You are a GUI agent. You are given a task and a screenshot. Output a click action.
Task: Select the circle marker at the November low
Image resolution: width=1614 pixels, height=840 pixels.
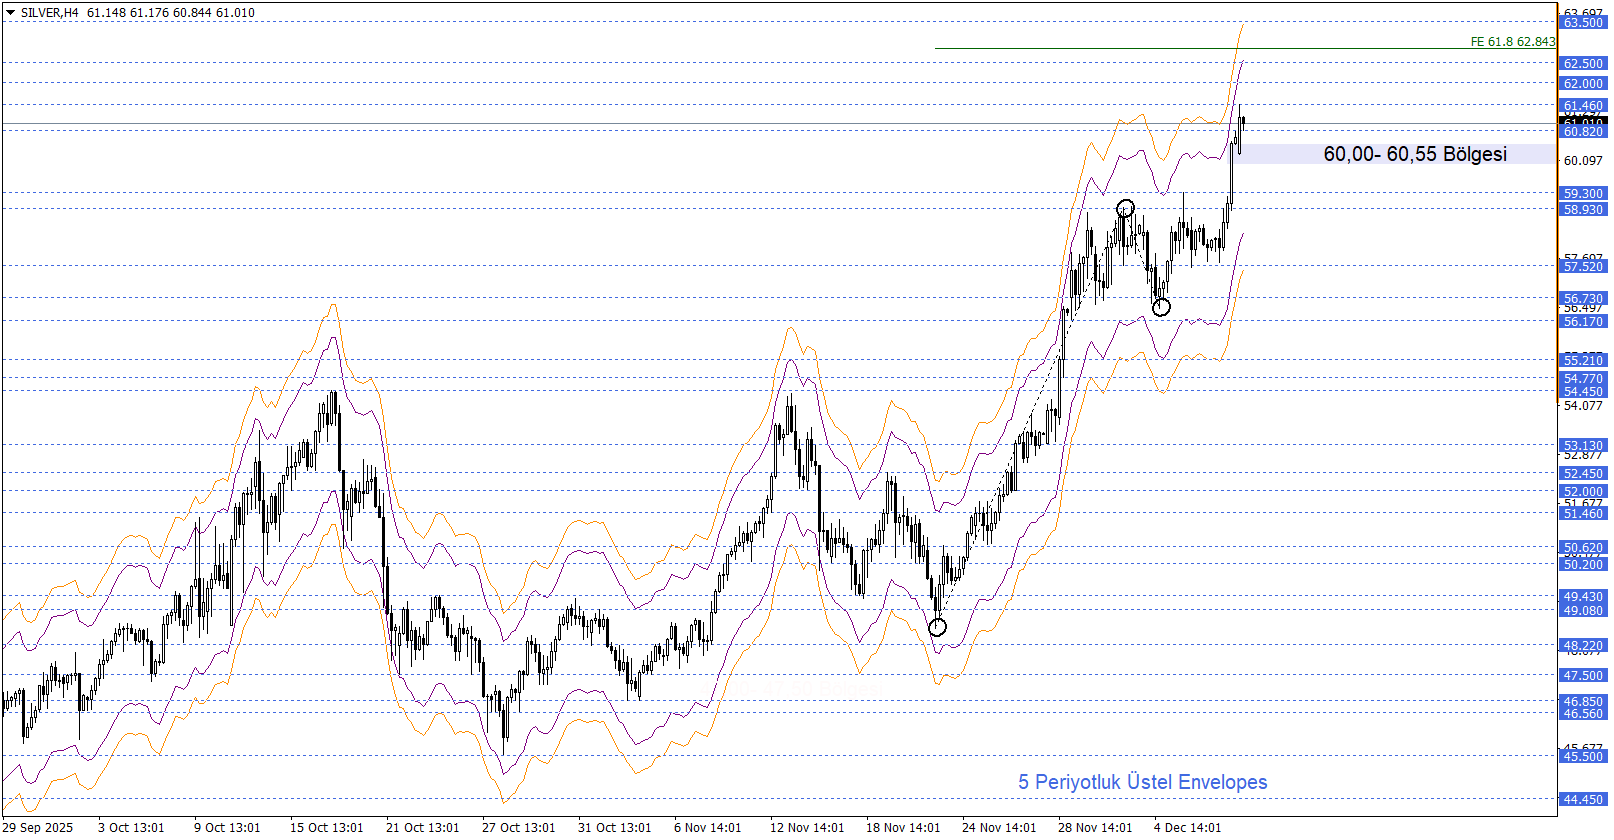(x=937, y=627)
